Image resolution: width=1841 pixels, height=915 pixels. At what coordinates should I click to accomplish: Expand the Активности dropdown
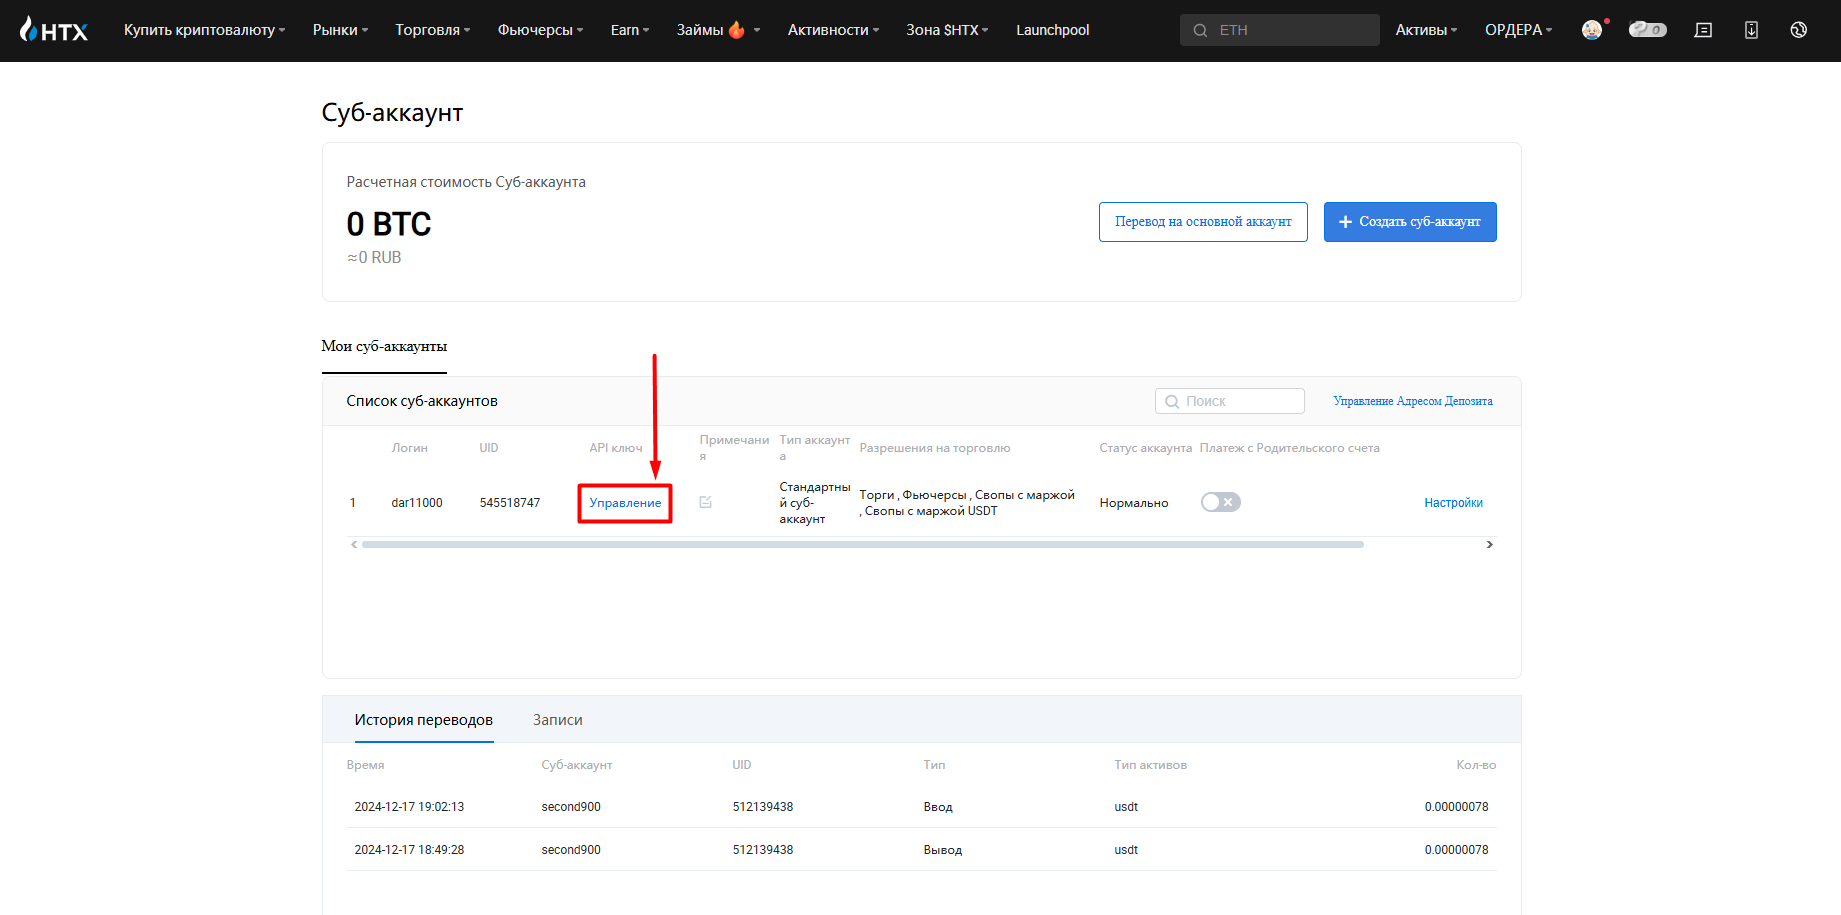click(x=833, y=30)
